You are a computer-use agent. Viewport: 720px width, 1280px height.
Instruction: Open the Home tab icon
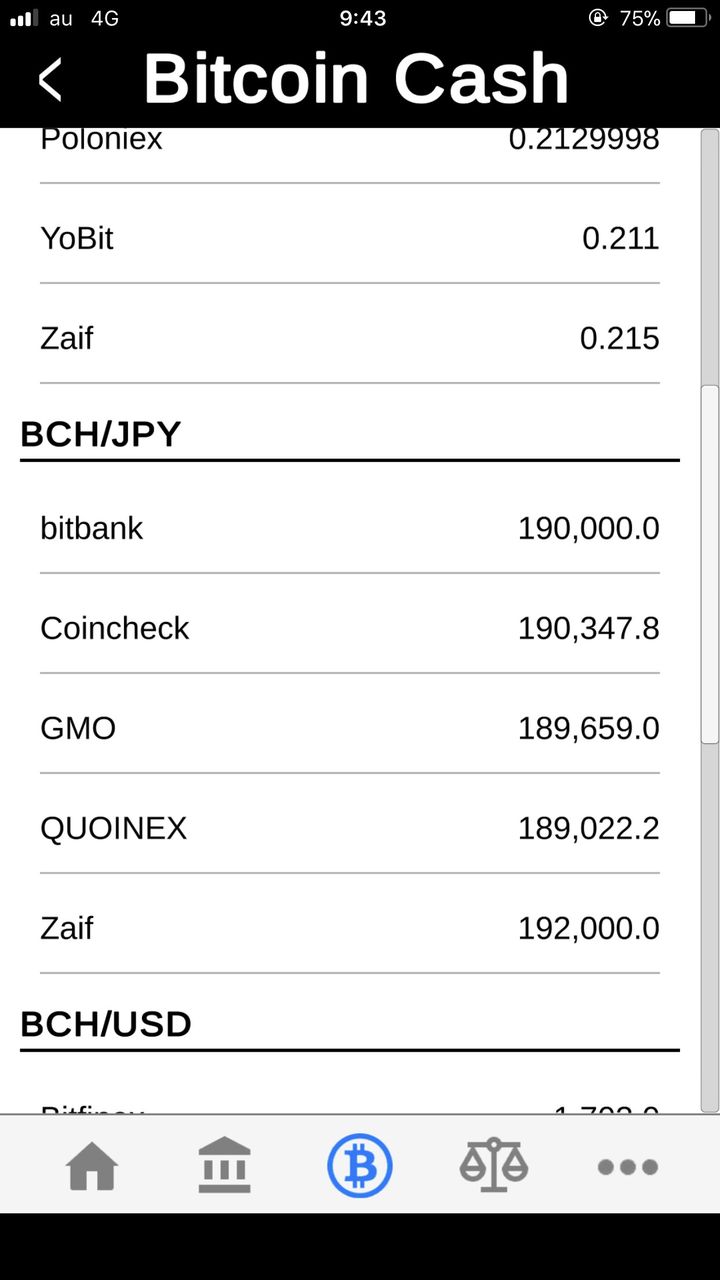pos(92,1166)
